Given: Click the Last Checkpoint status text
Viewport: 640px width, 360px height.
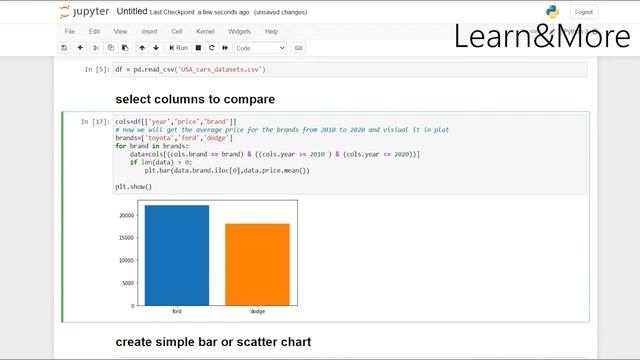Looking at the screenshot, I should click(199, 12).
